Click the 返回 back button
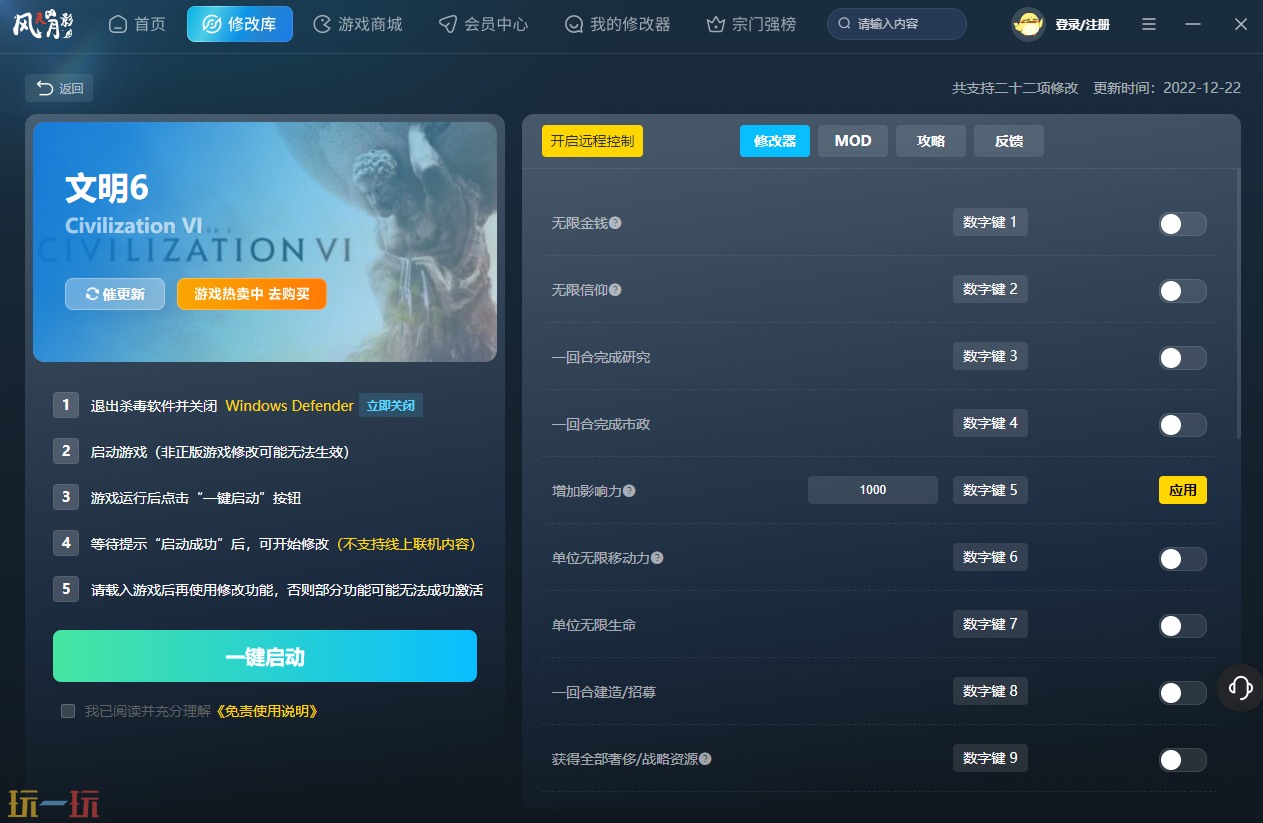 (x=59, y=88)
